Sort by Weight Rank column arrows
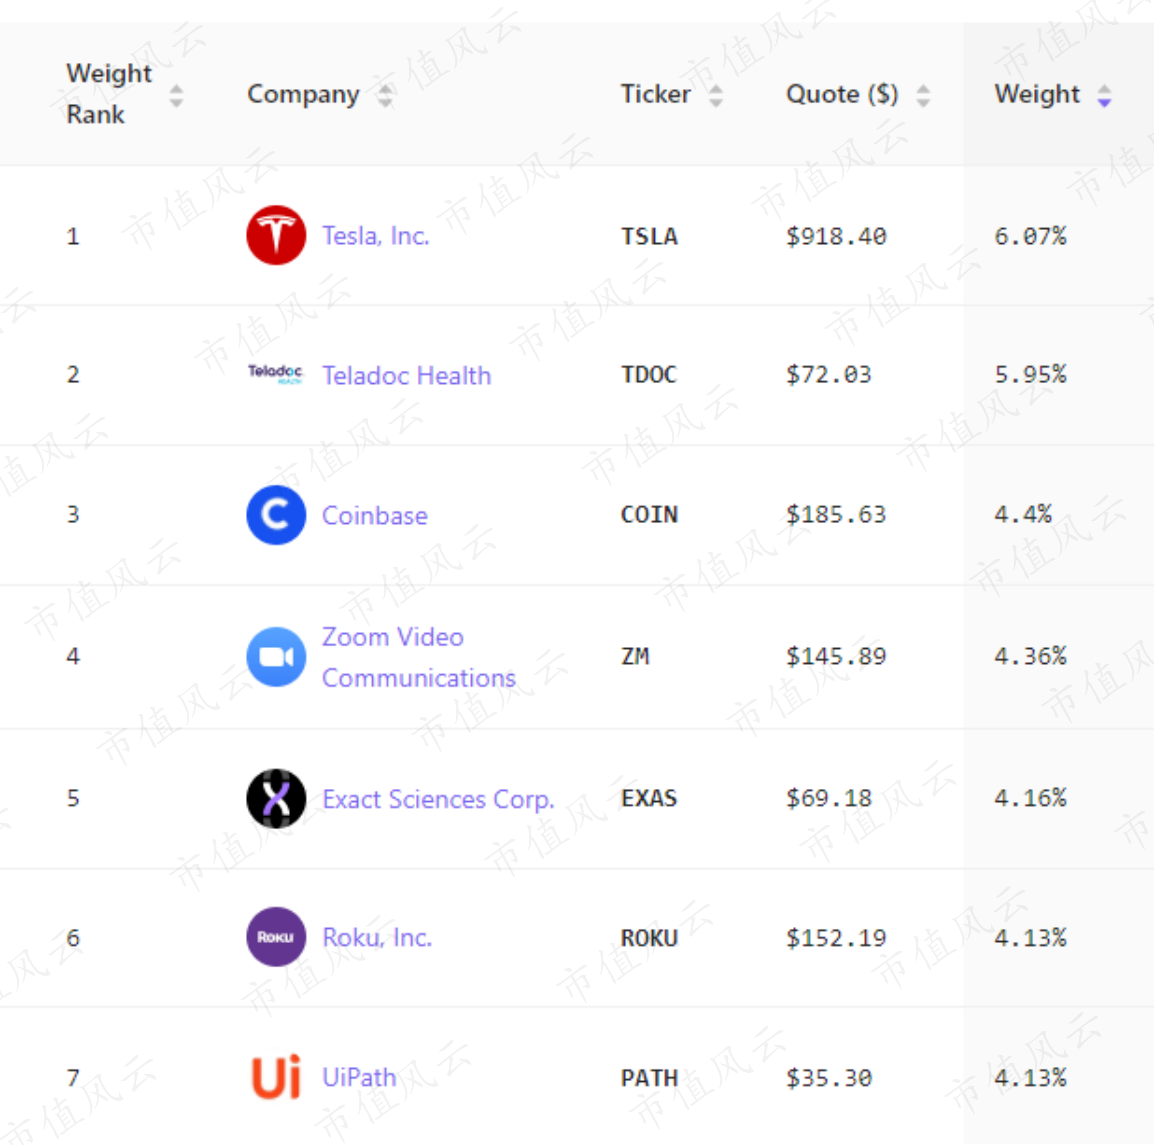The height and width of the screenshot is (1145, 1154). (176, 96)
